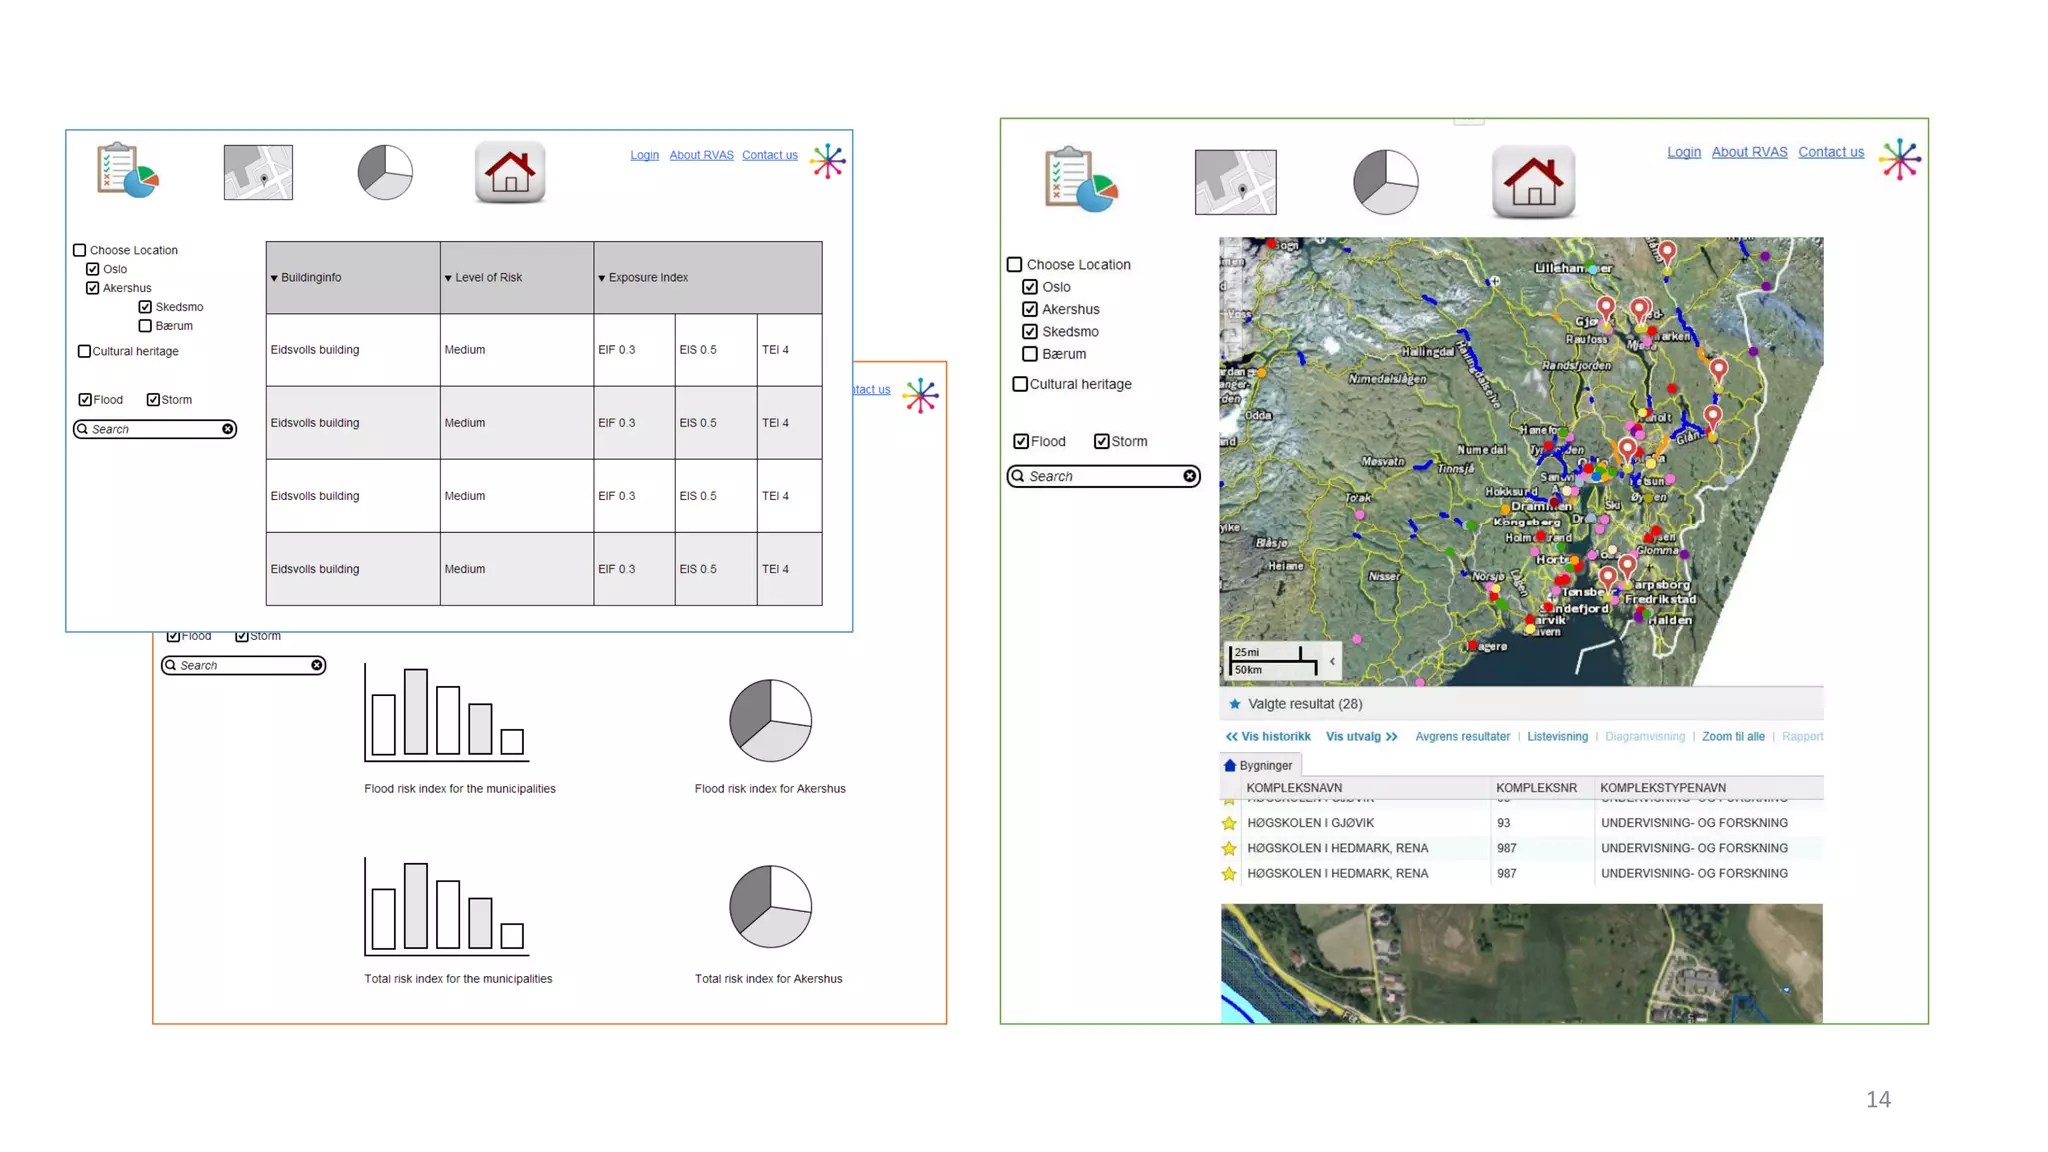Expand the Buildinginfo column dropdown
2048x1152 pixels.
[x=274, y=278]
